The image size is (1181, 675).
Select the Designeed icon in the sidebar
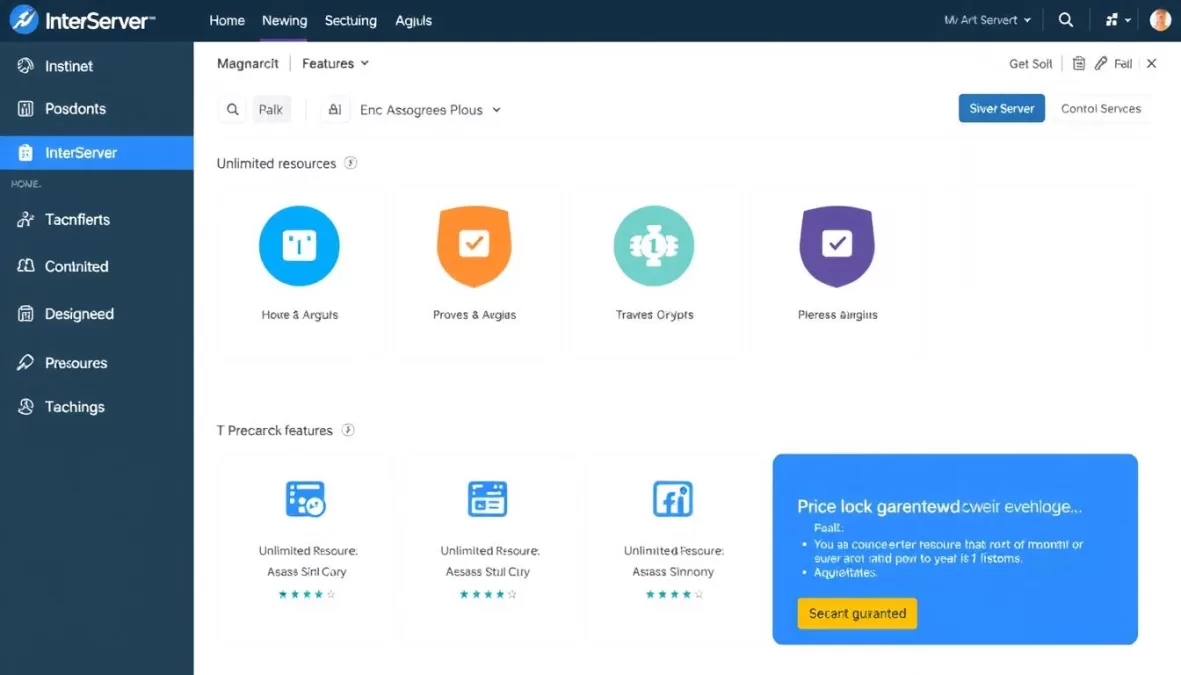click(28, 314)
